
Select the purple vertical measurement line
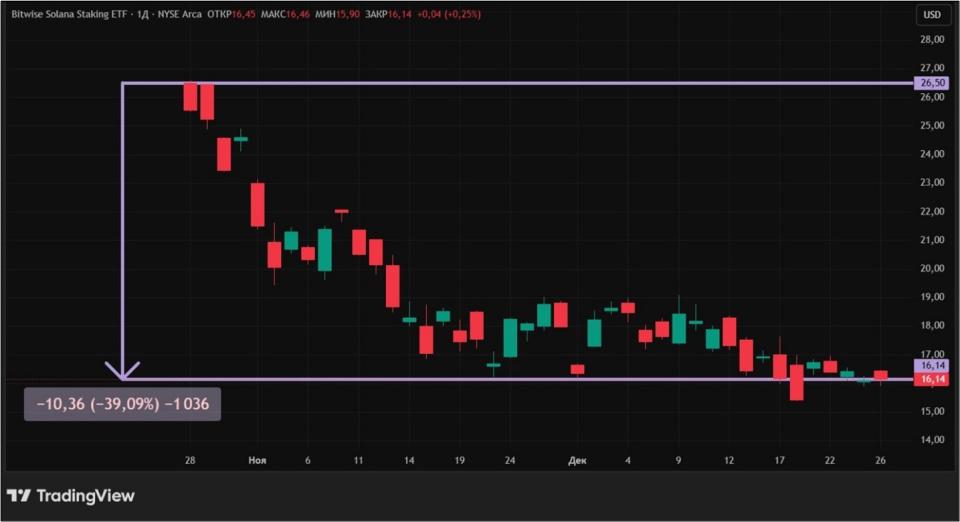[122, 230]
